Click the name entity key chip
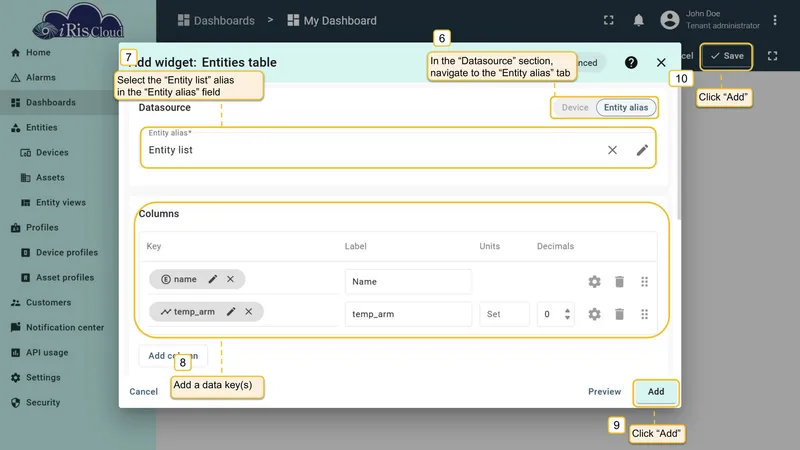Screen dimensions: 800x450 [x=197, y=279]
